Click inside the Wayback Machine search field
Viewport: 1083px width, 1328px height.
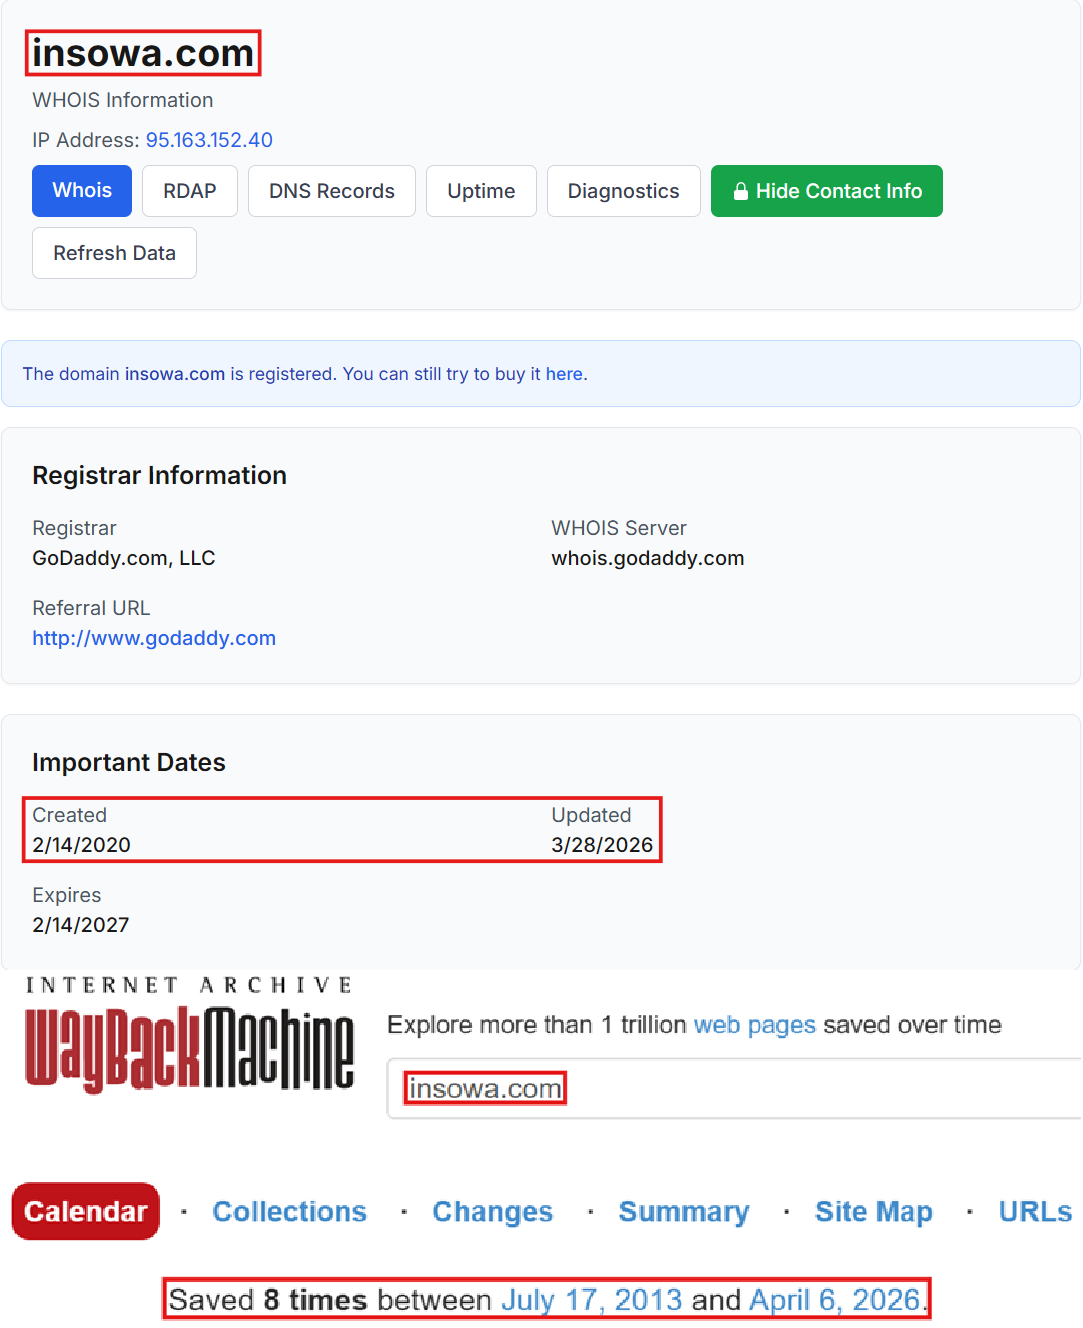700,1088
